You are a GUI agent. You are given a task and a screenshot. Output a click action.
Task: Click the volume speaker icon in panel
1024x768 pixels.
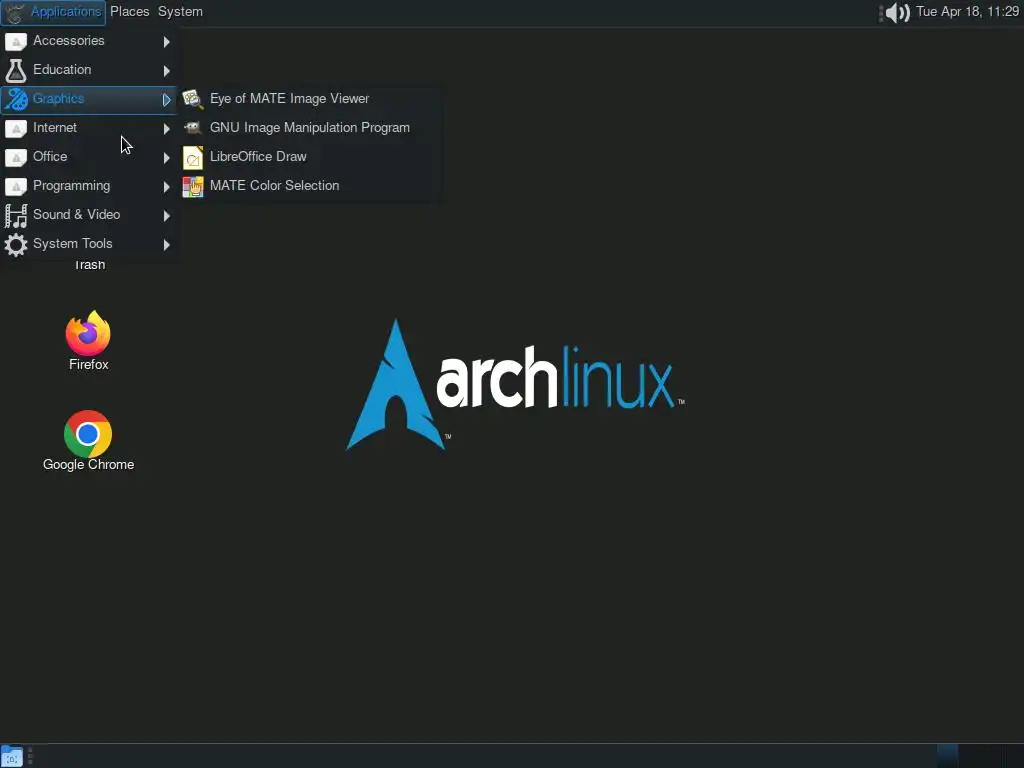tap(898, 12)
